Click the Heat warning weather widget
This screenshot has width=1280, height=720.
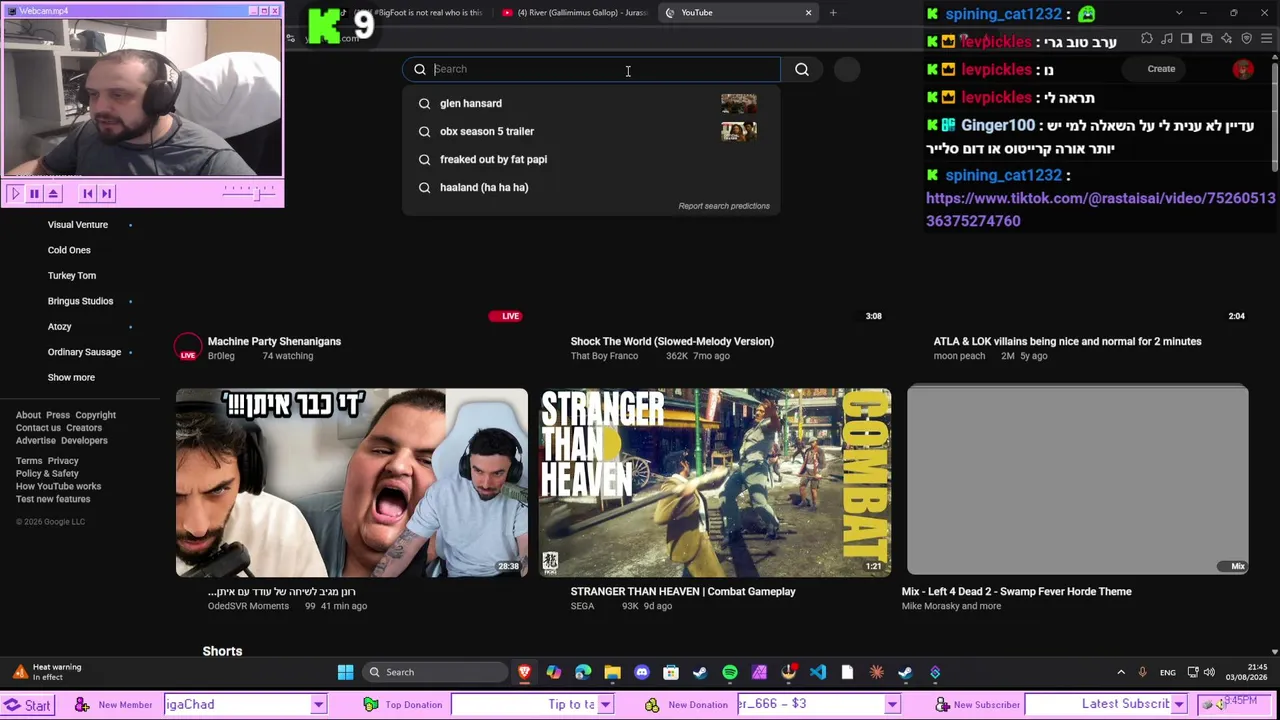click(x=48, y=672)
